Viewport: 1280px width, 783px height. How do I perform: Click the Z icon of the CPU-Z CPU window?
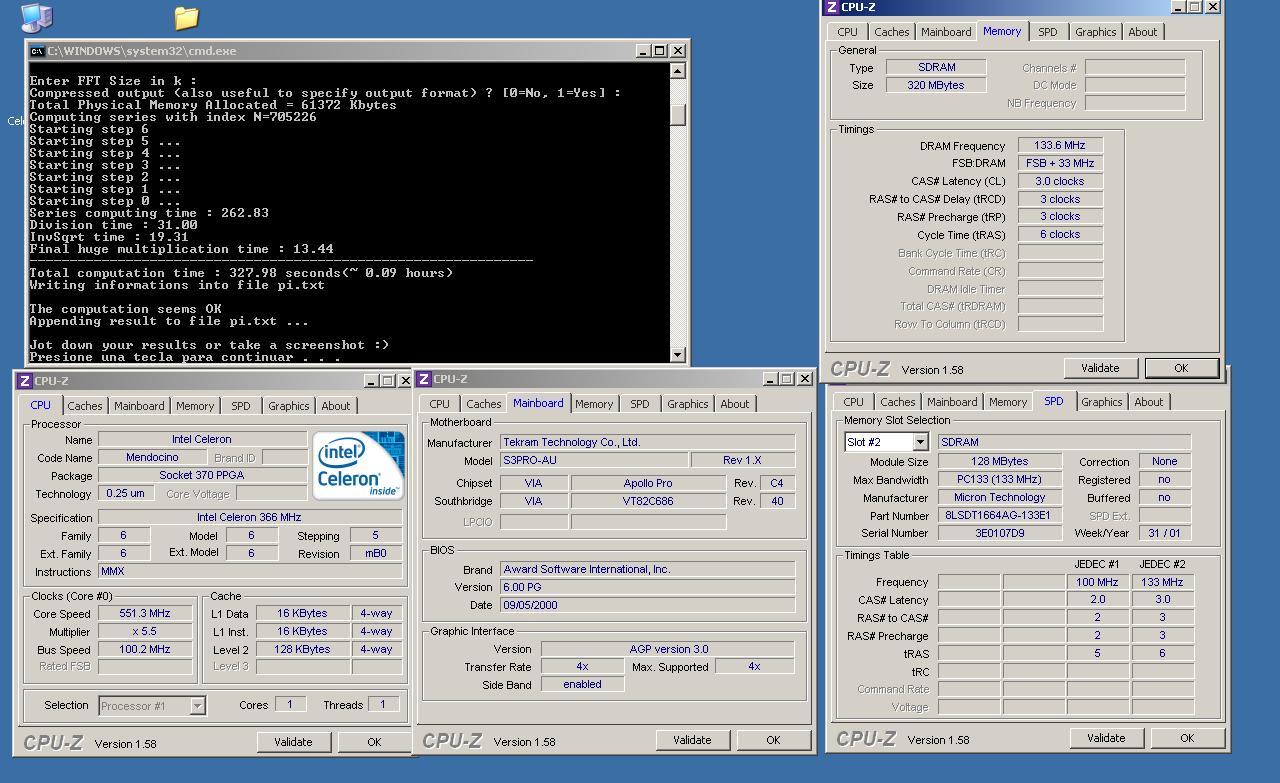tap(25, 381)
